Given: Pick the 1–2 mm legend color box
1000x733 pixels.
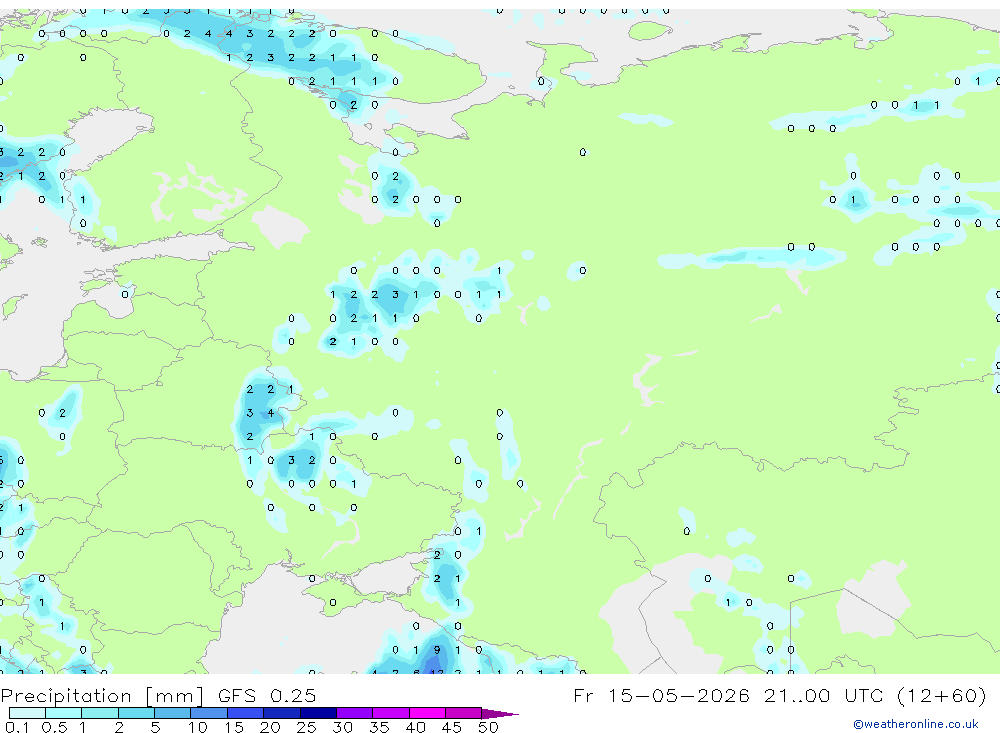Looking at the screenshot, I should [x=100, y=713].
